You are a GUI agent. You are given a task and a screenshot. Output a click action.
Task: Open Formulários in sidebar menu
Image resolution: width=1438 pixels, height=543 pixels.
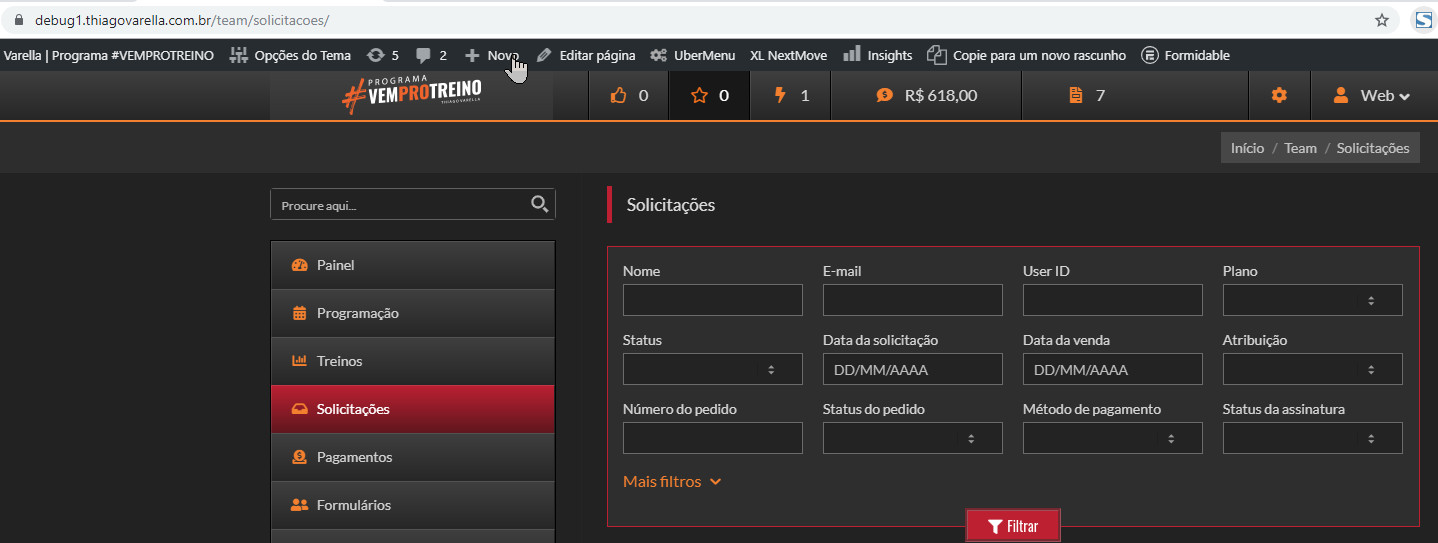(x=412, y=505)
